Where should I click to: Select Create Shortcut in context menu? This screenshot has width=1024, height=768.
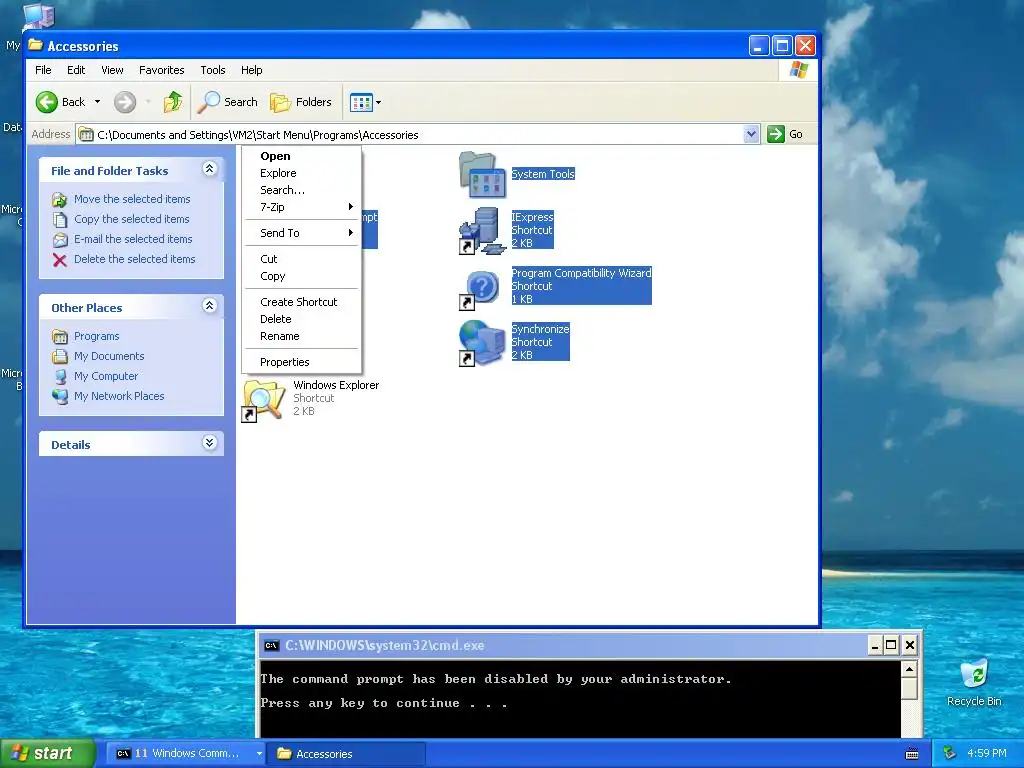(x=301, y=302)
